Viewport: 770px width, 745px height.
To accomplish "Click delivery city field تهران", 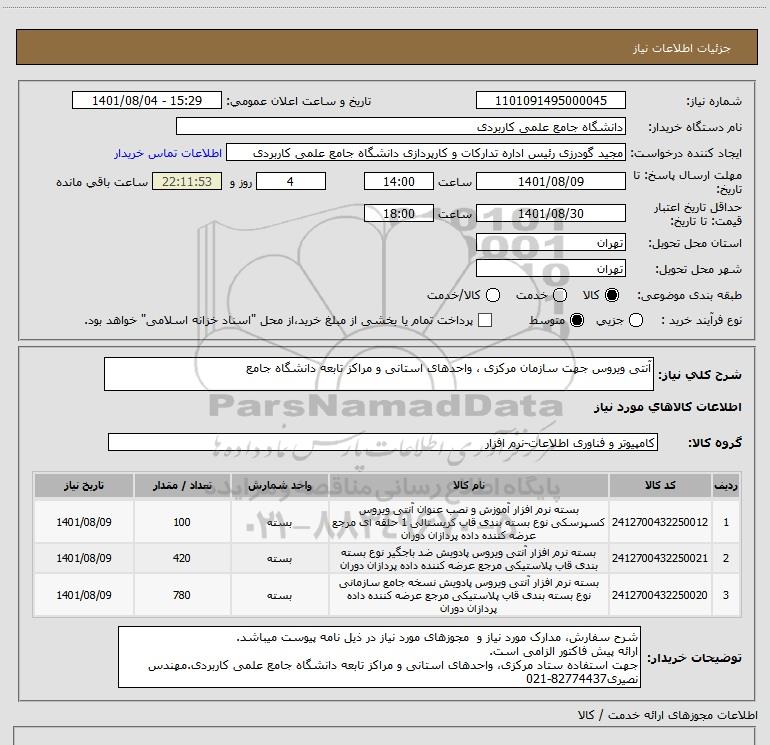I will [x=550, y=268].
